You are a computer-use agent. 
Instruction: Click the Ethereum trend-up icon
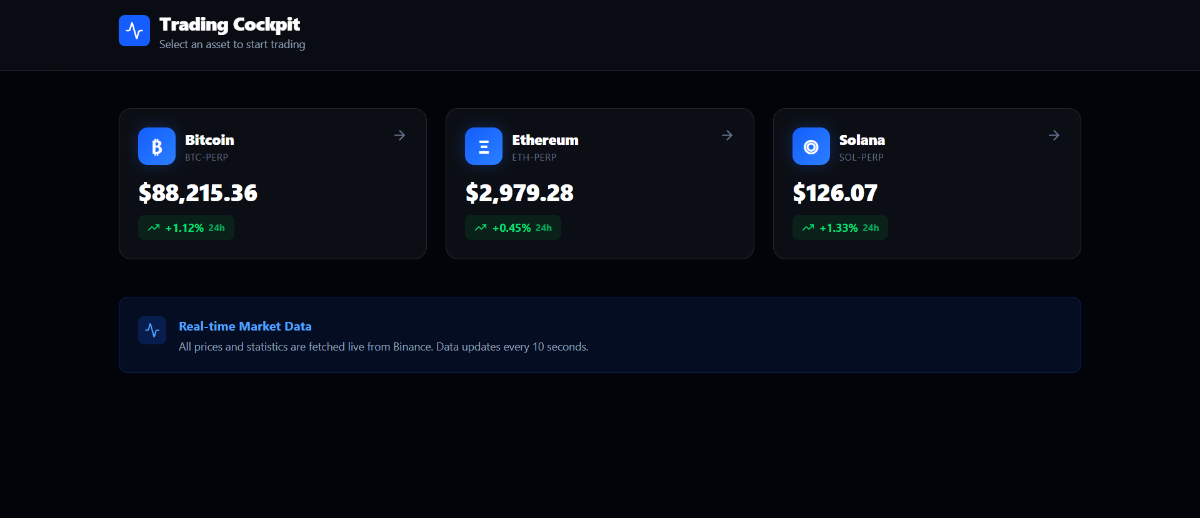pyautogui.click(x=481, y=228)
